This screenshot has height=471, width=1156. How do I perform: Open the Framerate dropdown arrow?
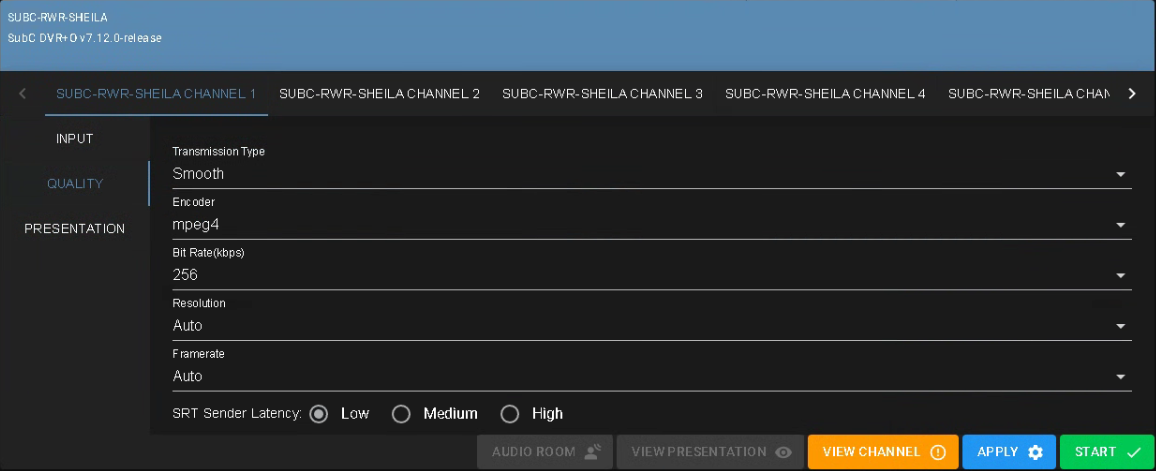1120,377
